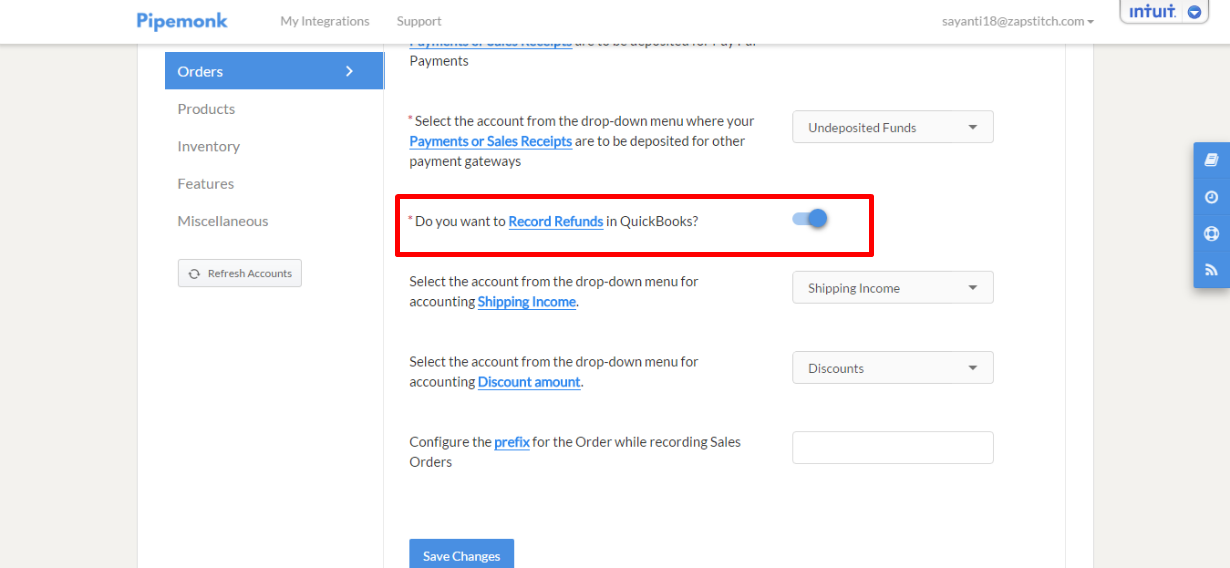
Task: Open the sayanti18@zapstitch.com account menu
Action: point(1018,21)
